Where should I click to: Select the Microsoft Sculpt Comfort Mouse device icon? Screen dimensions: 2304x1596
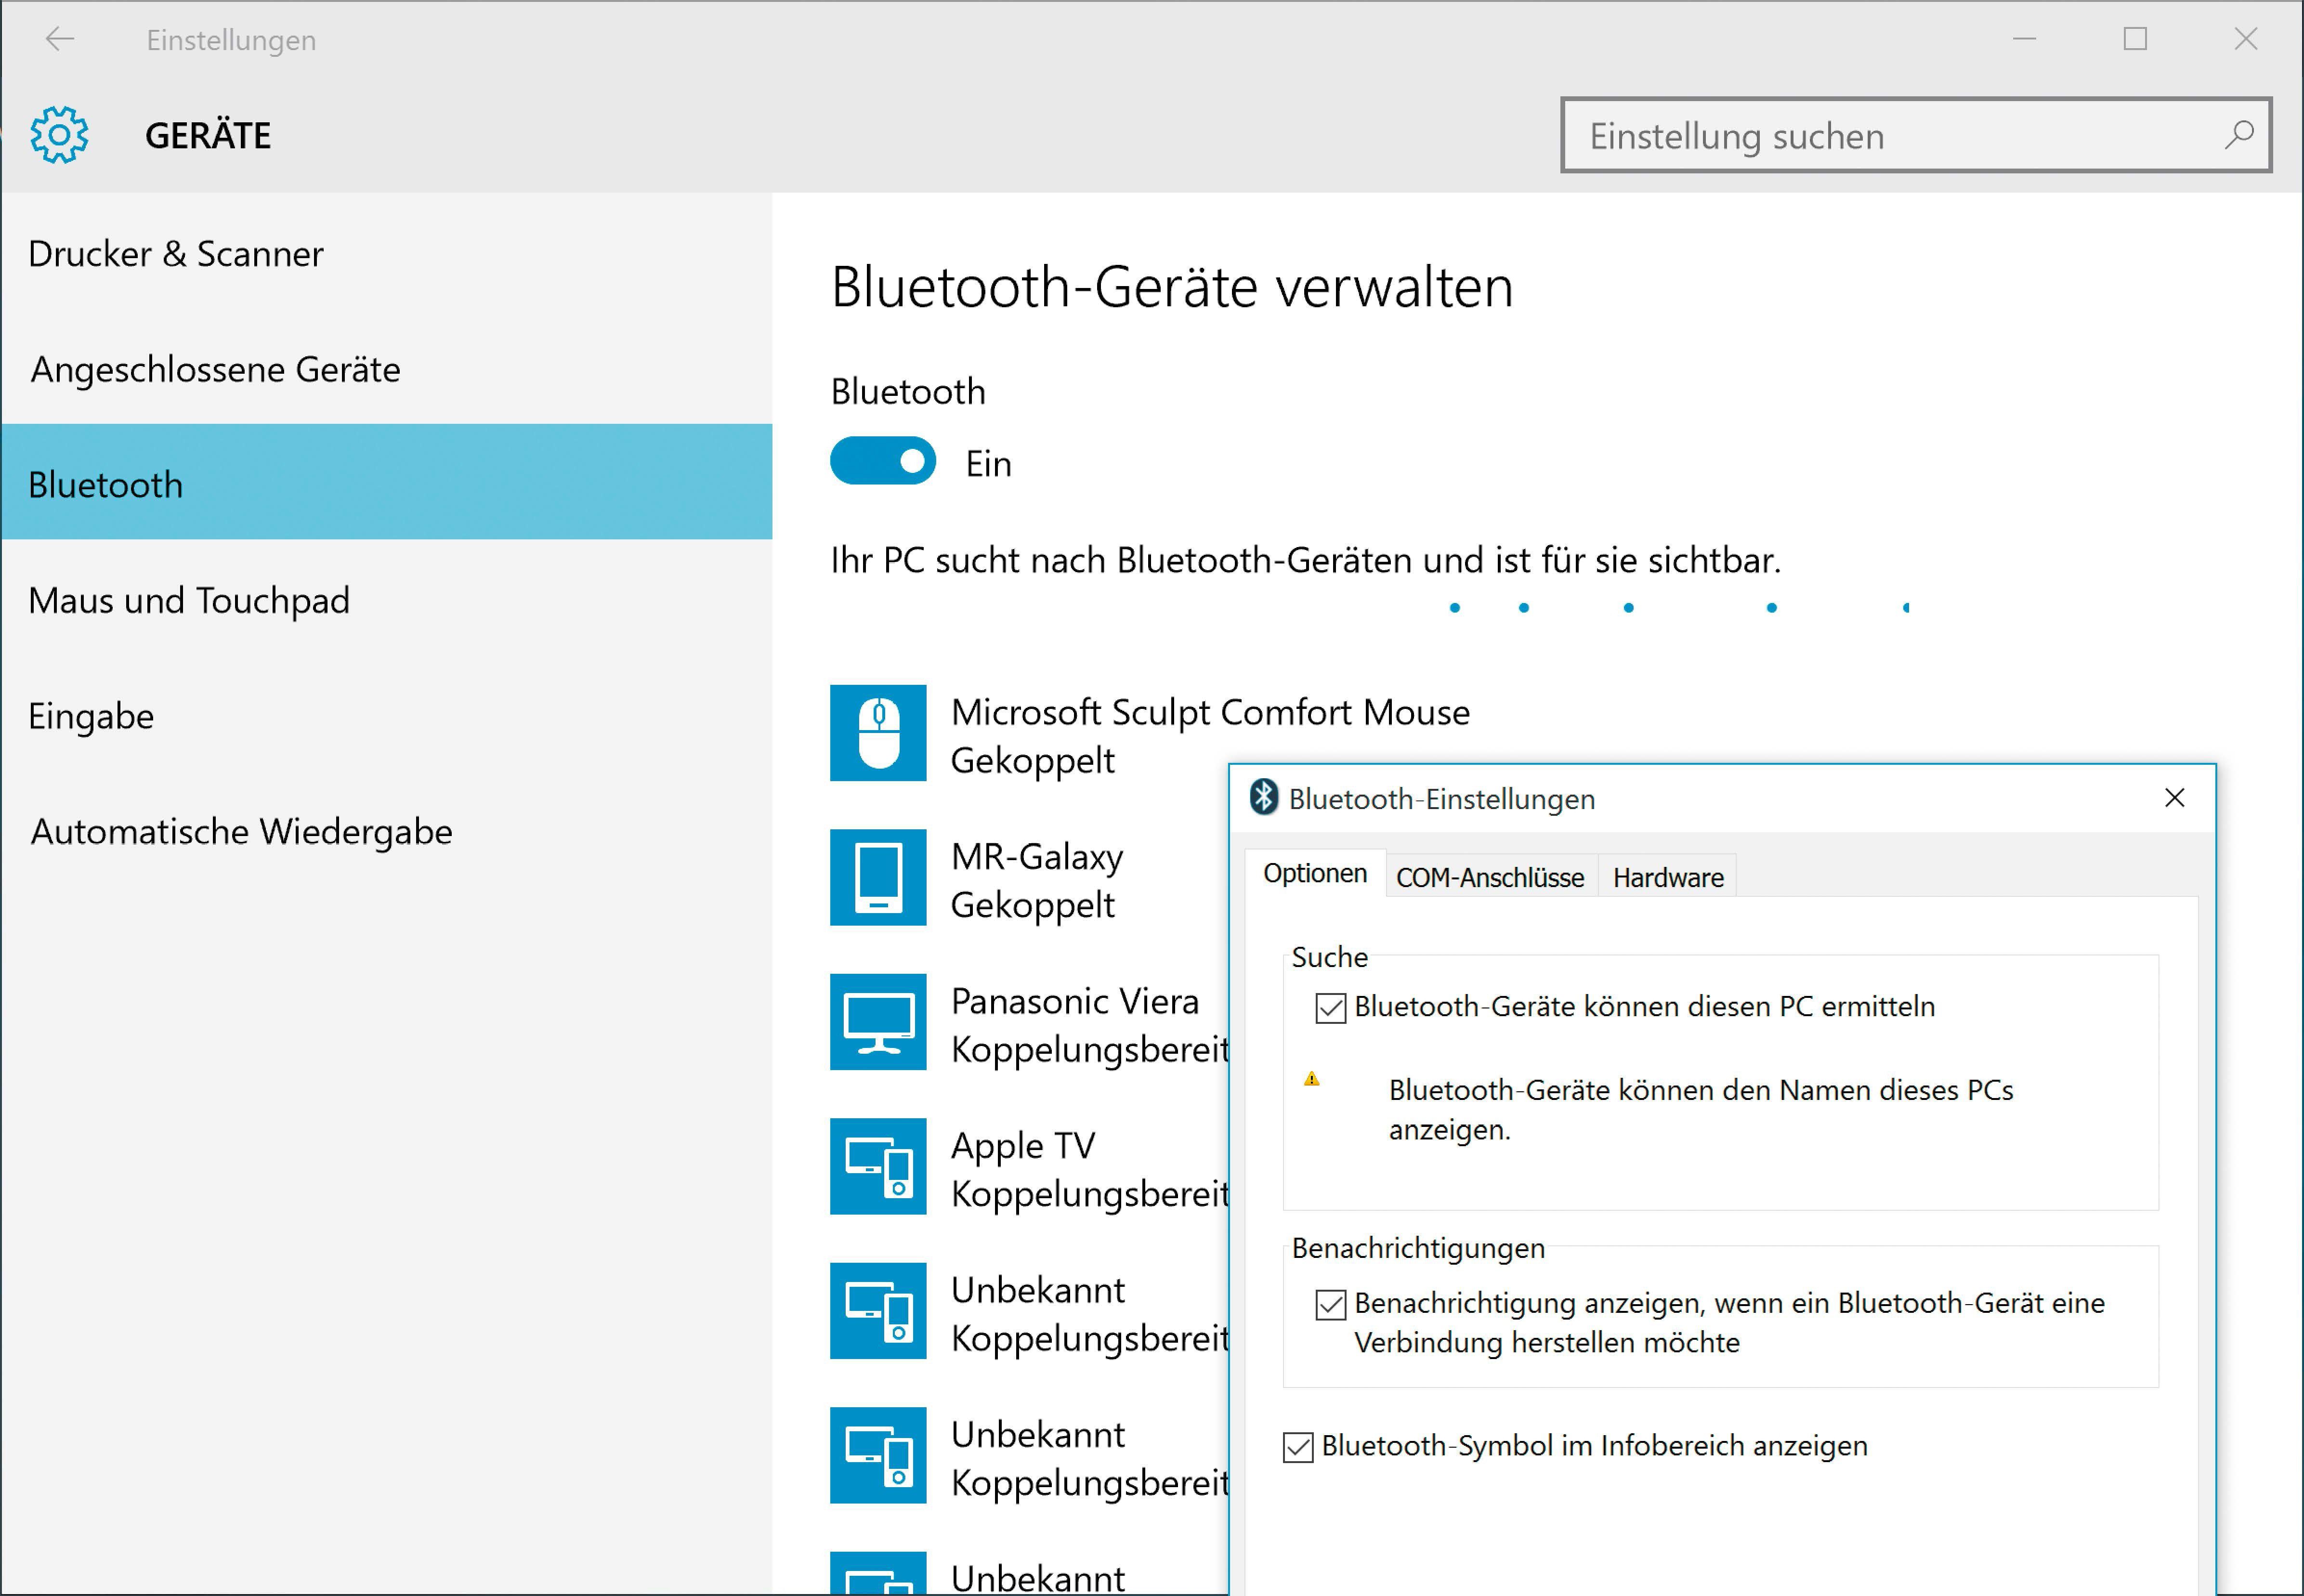(877, 733)
